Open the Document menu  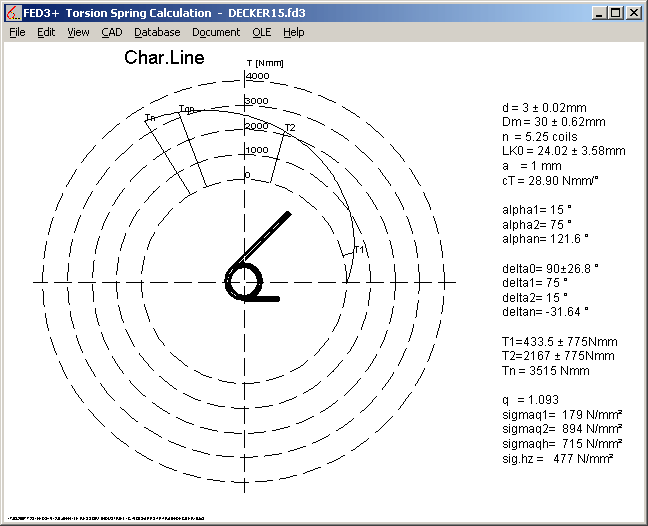(x=216, y=32)
